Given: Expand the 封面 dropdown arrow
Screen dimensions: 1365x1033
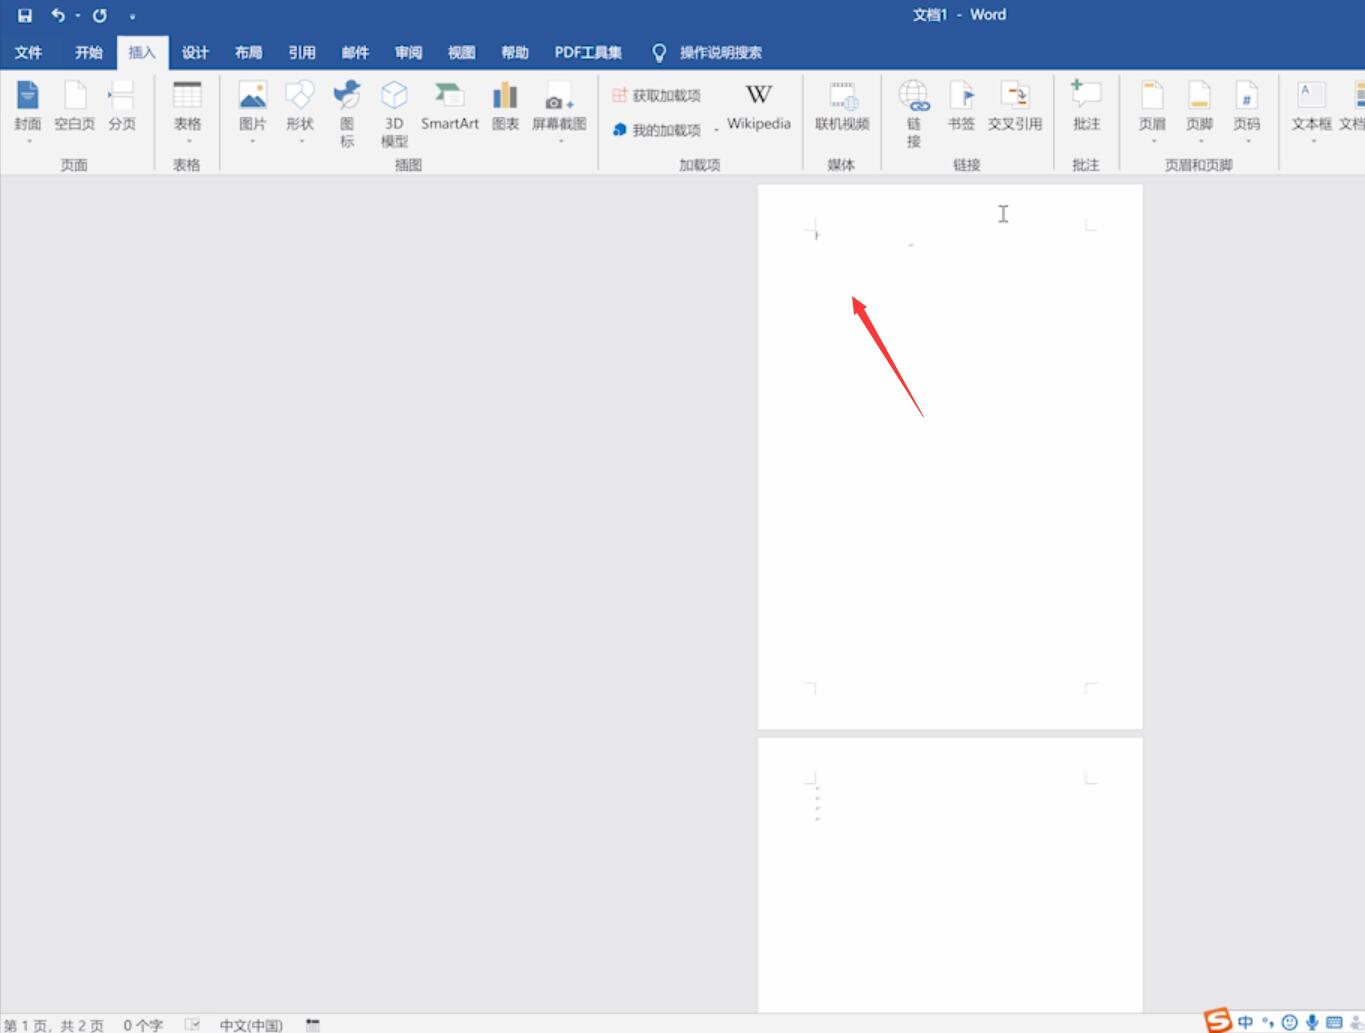Looking at the screenshot, I should coord(28,142).
